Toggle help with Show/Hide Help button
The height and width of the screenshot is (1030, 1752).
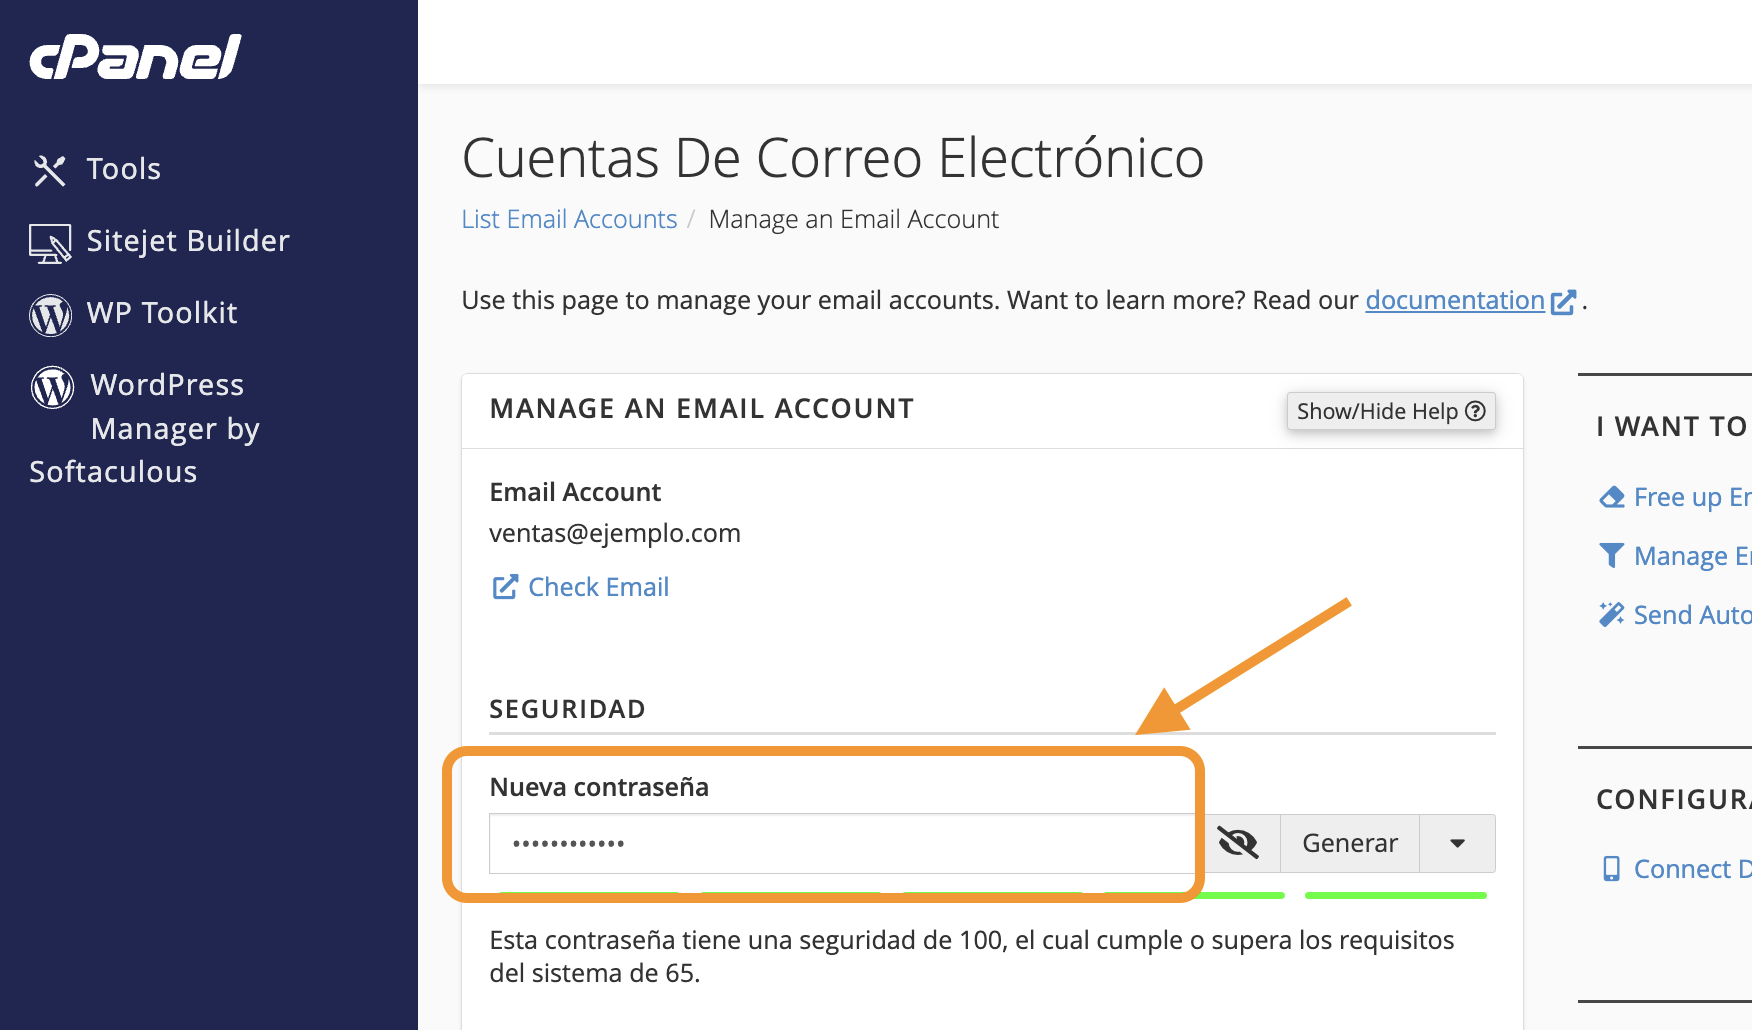coord(1390,411)
